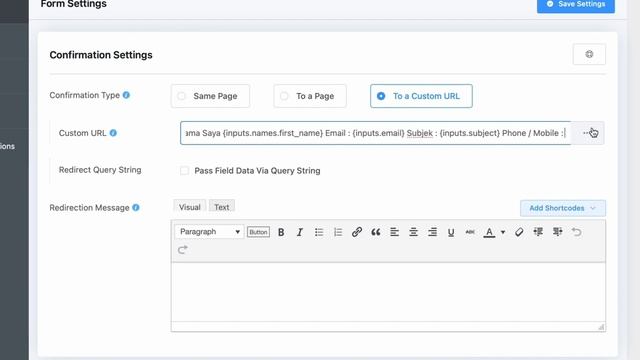The width and height of the screenshot is (640, 360).
Task: Increase indent in the editor toolbar
Action: coord(557,232)
